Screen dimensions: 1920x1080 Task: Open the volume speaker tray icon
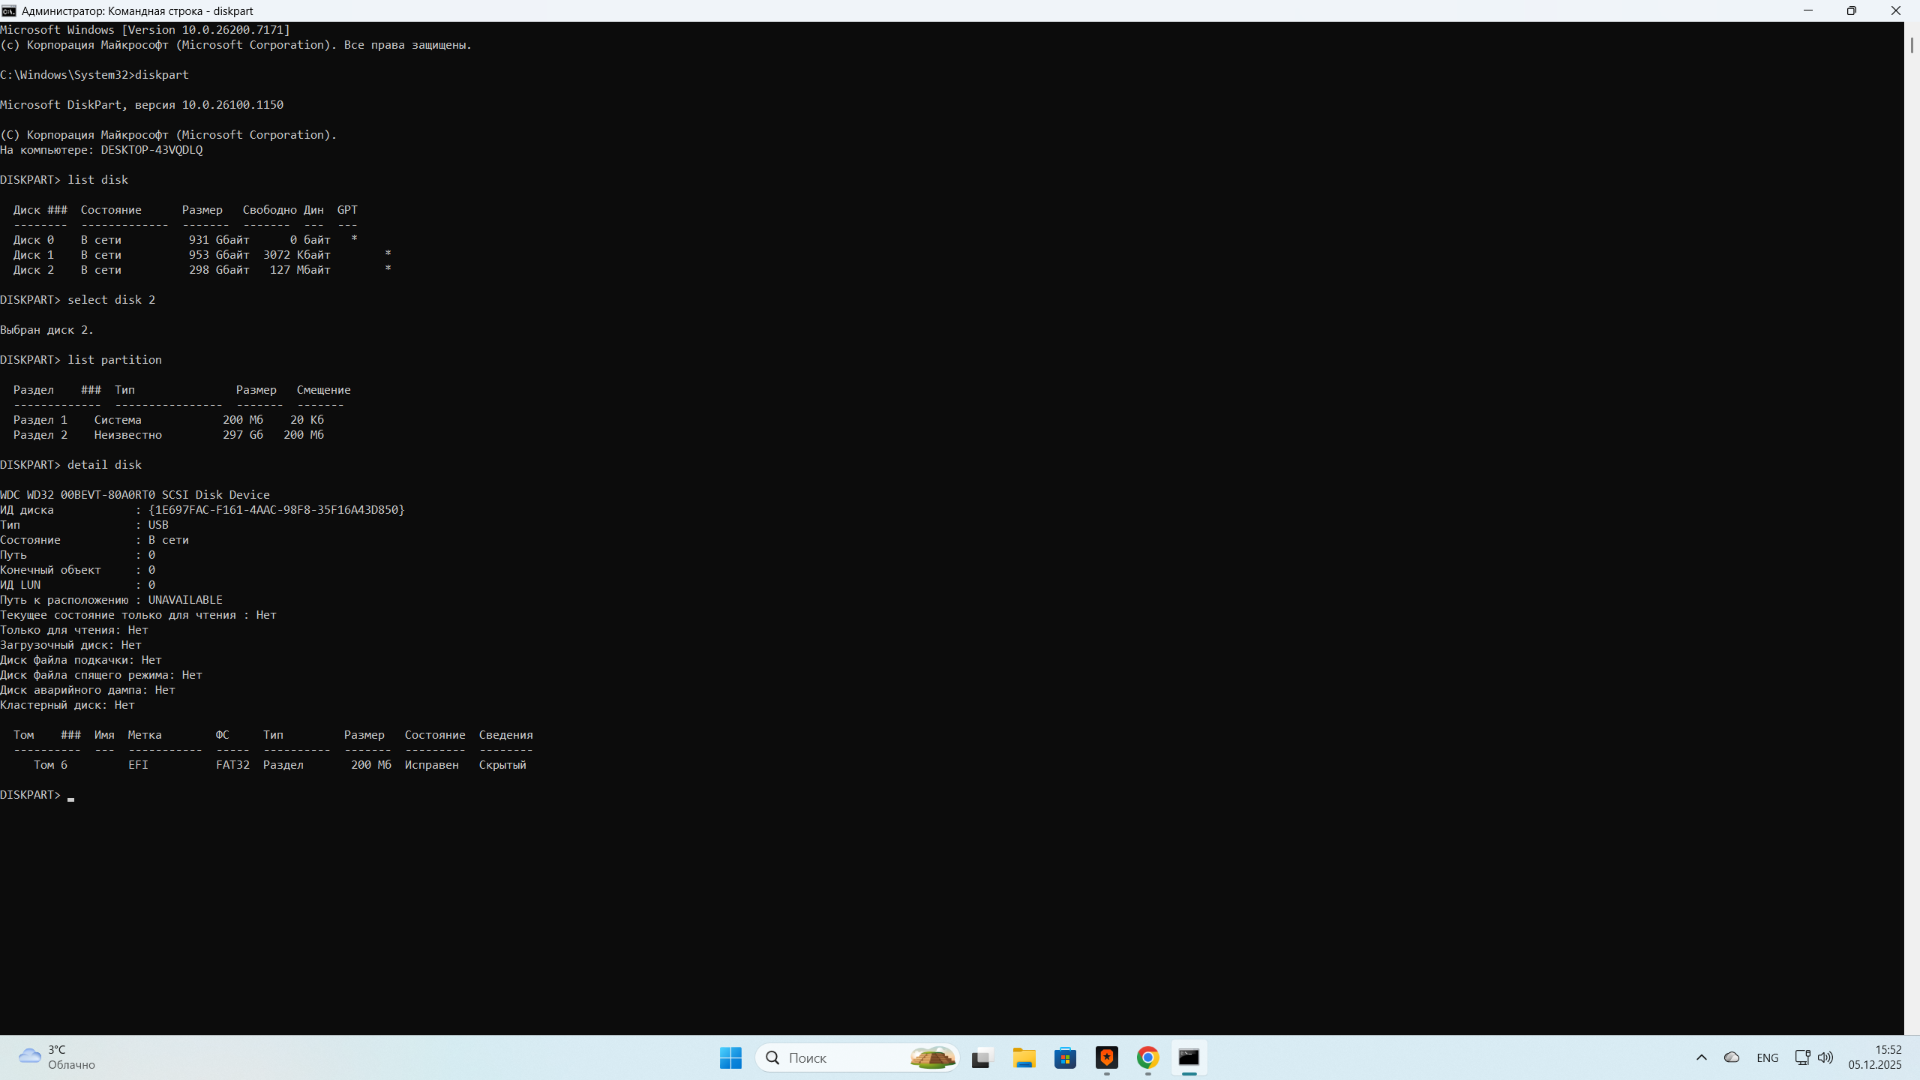click(x=1825, y=1058)
